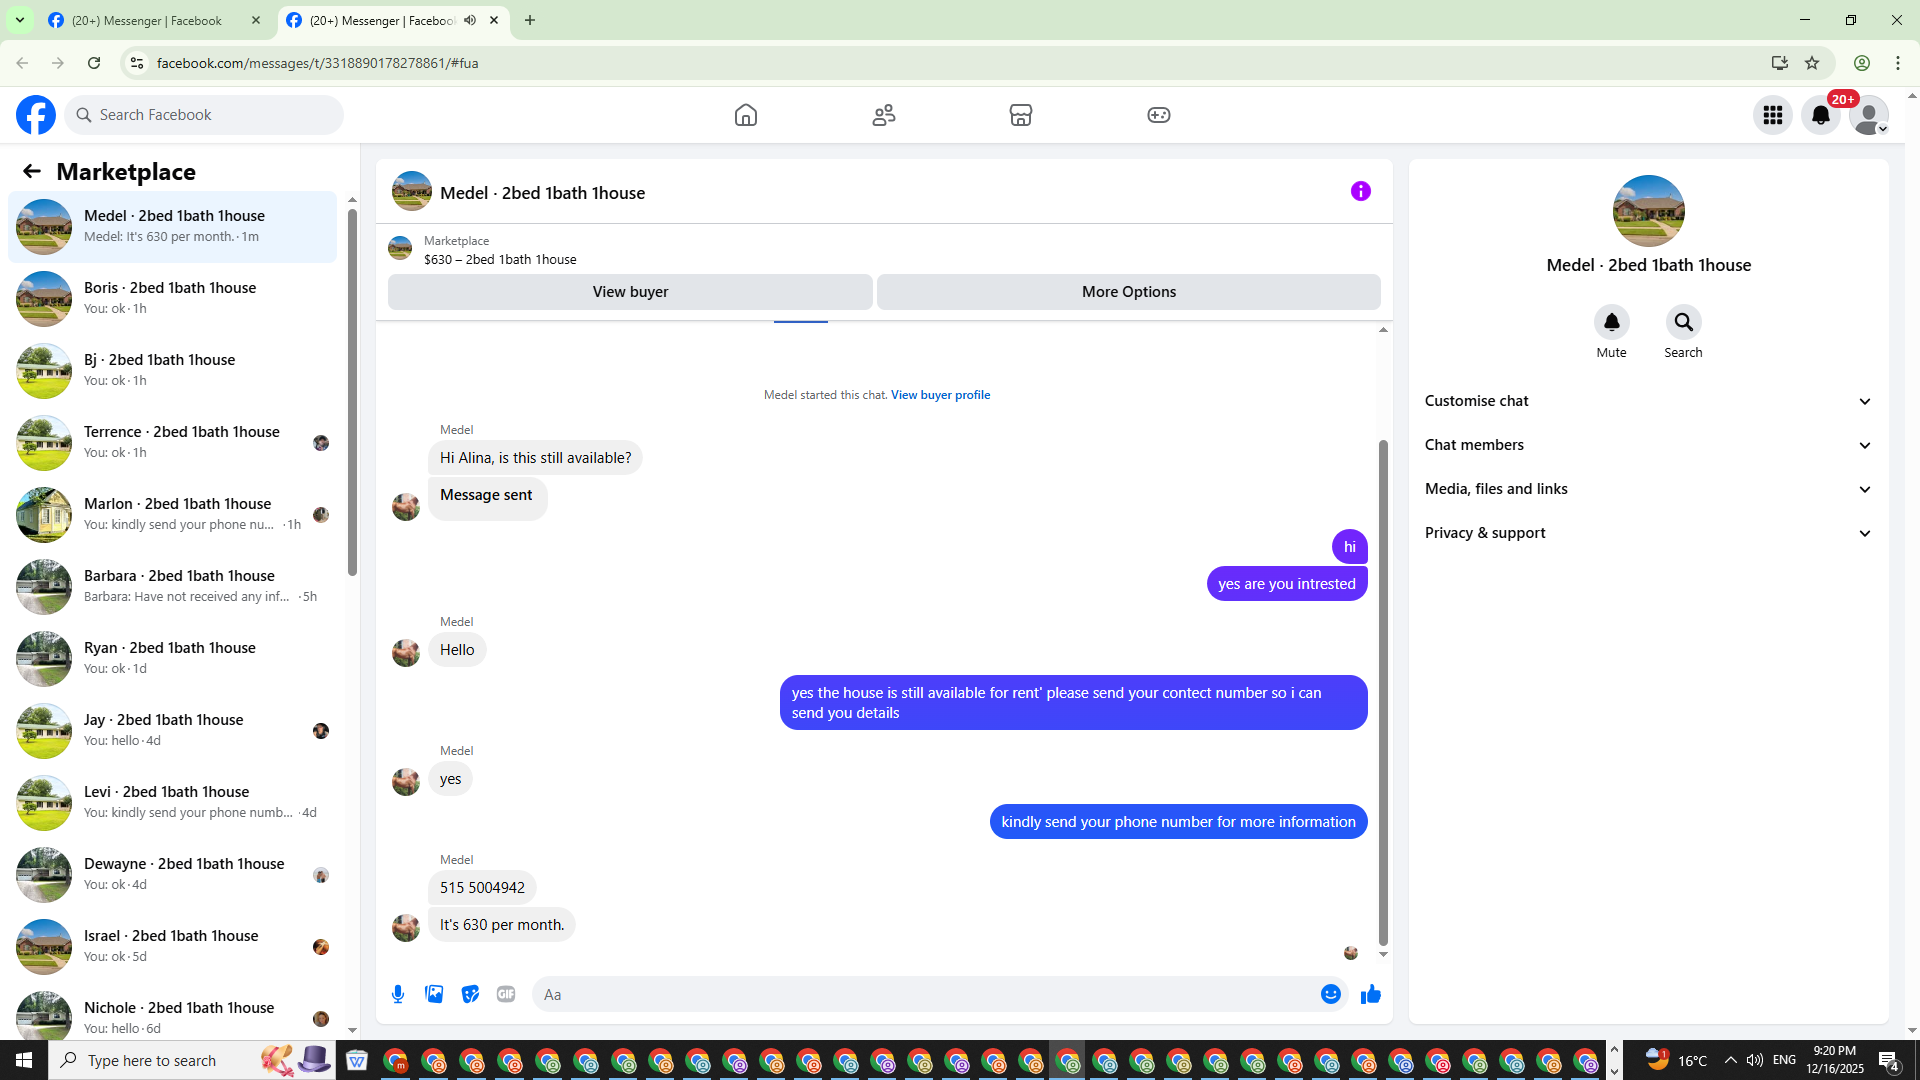This screenshot has height=1080, width=1920.
Task: Open Chrome profile icon
Action: pos(1862,63)
